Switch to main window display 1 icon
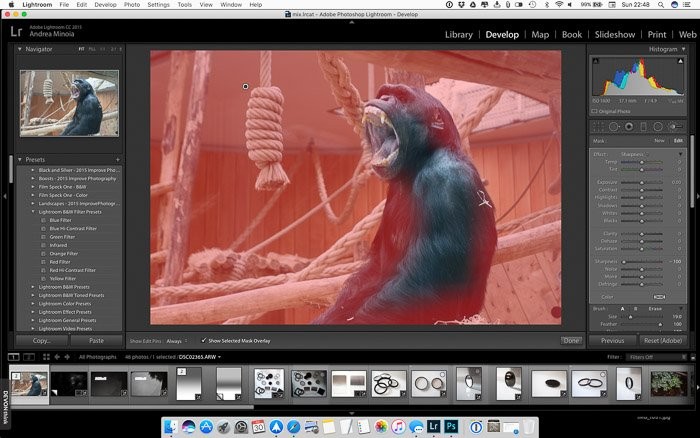The image size is (700, 438). coord(13,357)
